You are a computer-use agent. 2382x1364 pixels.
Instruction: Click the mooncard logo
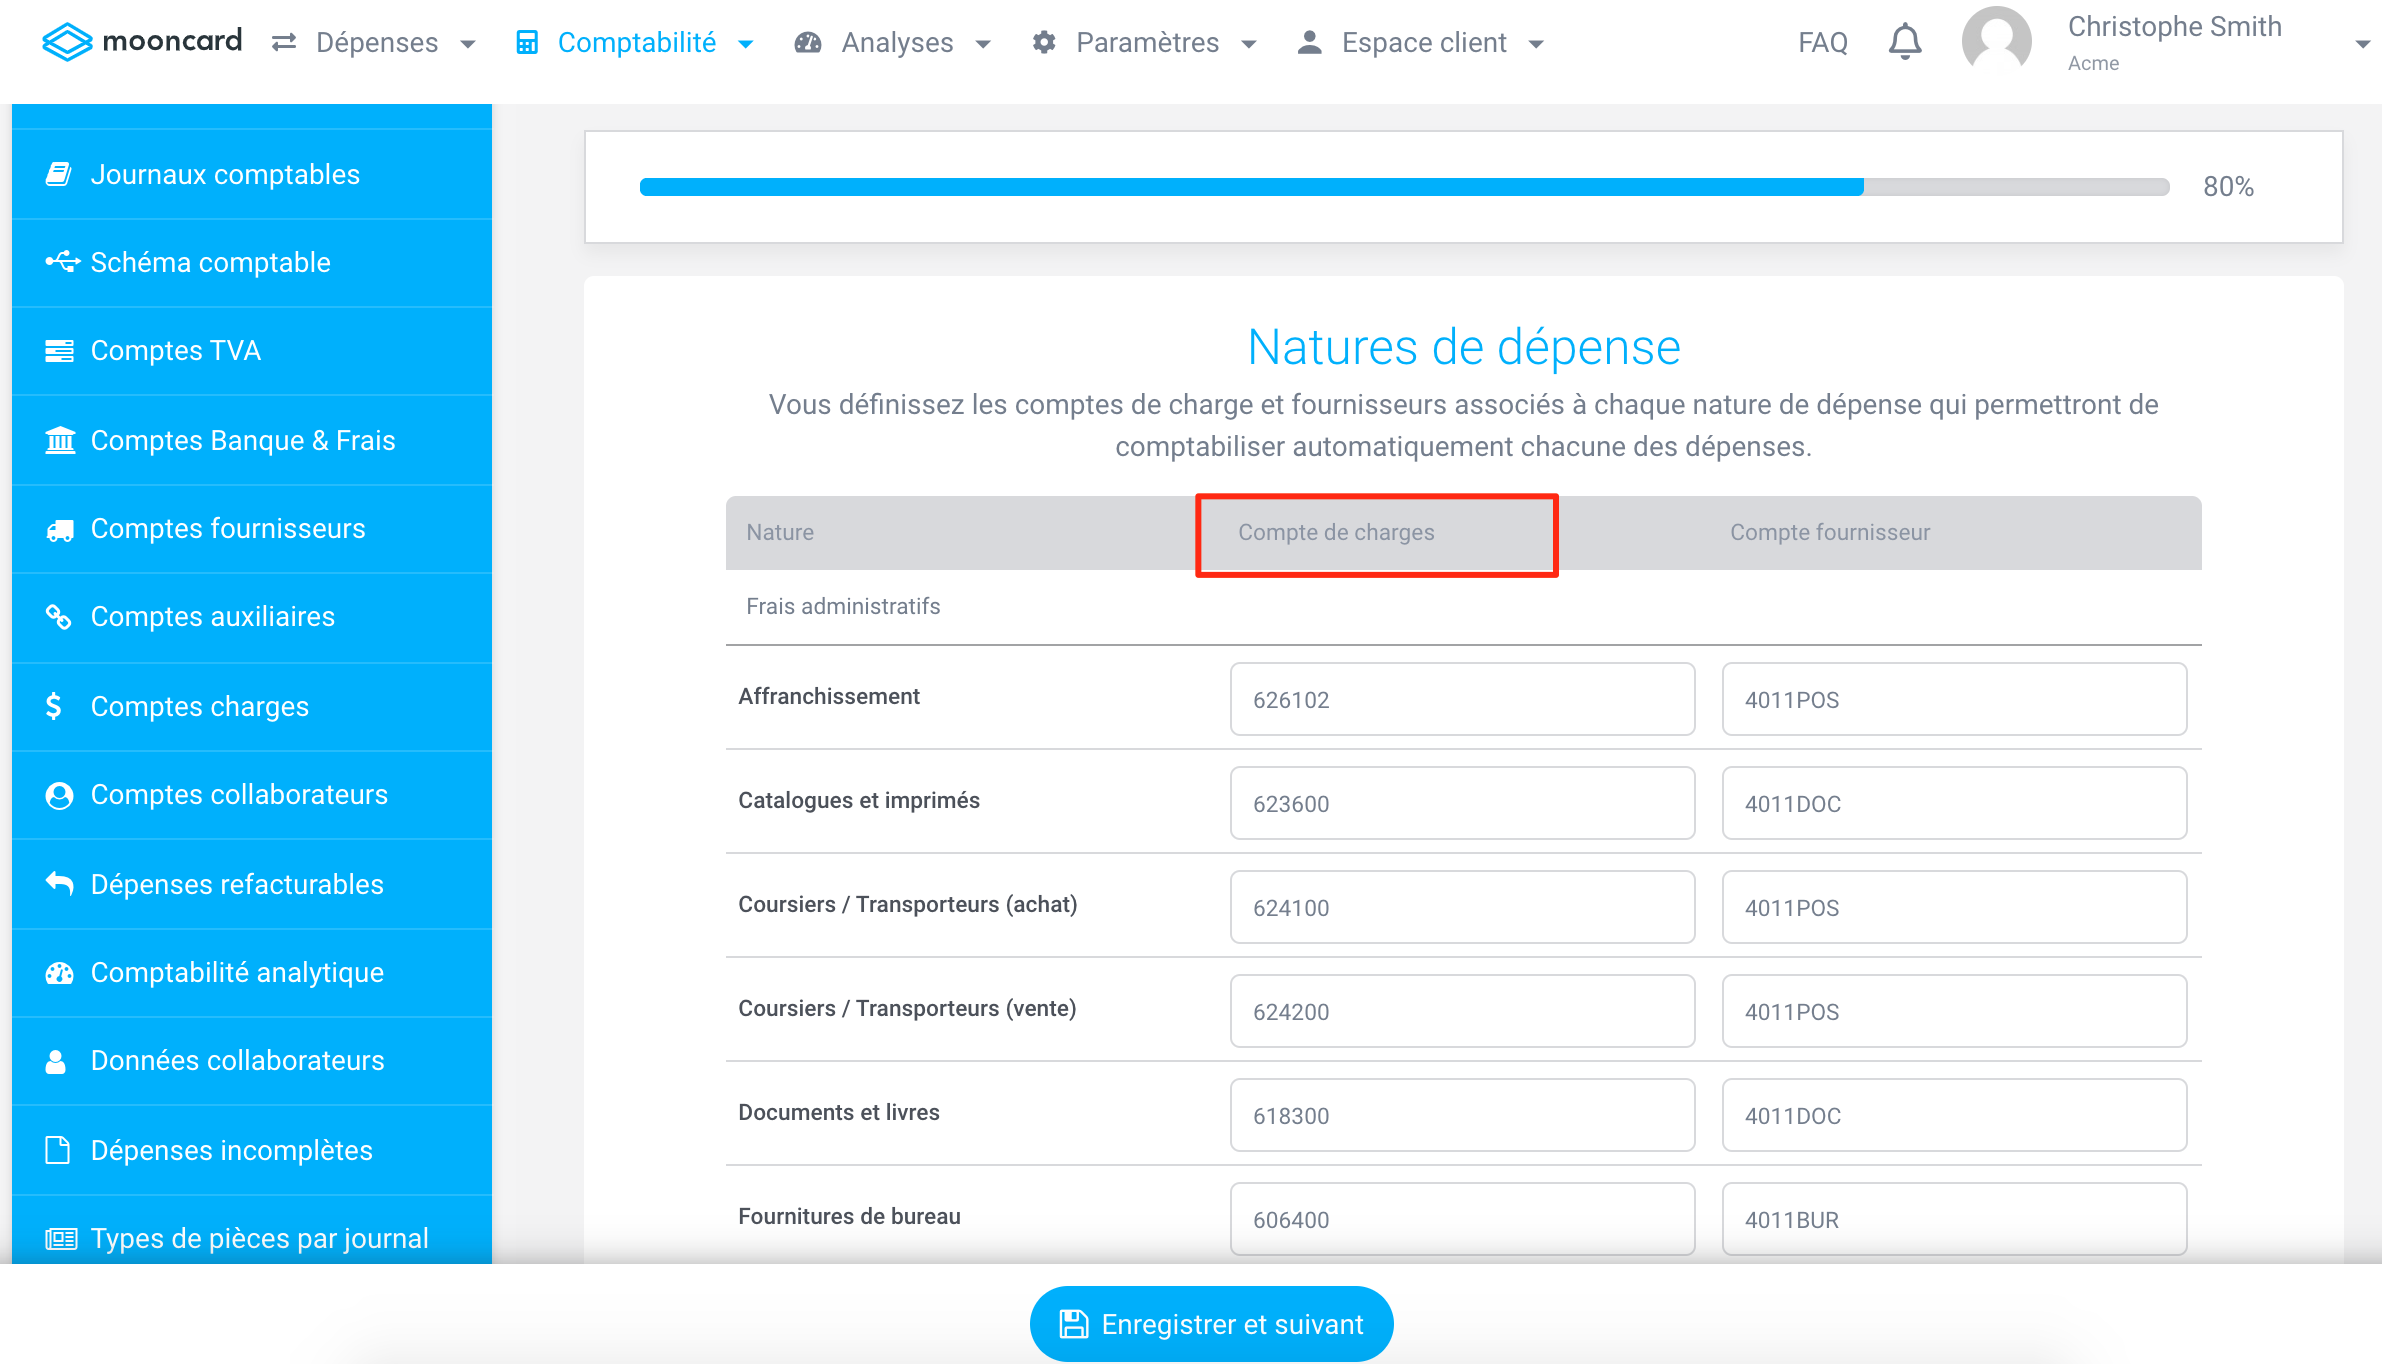(x=142, y=41)
